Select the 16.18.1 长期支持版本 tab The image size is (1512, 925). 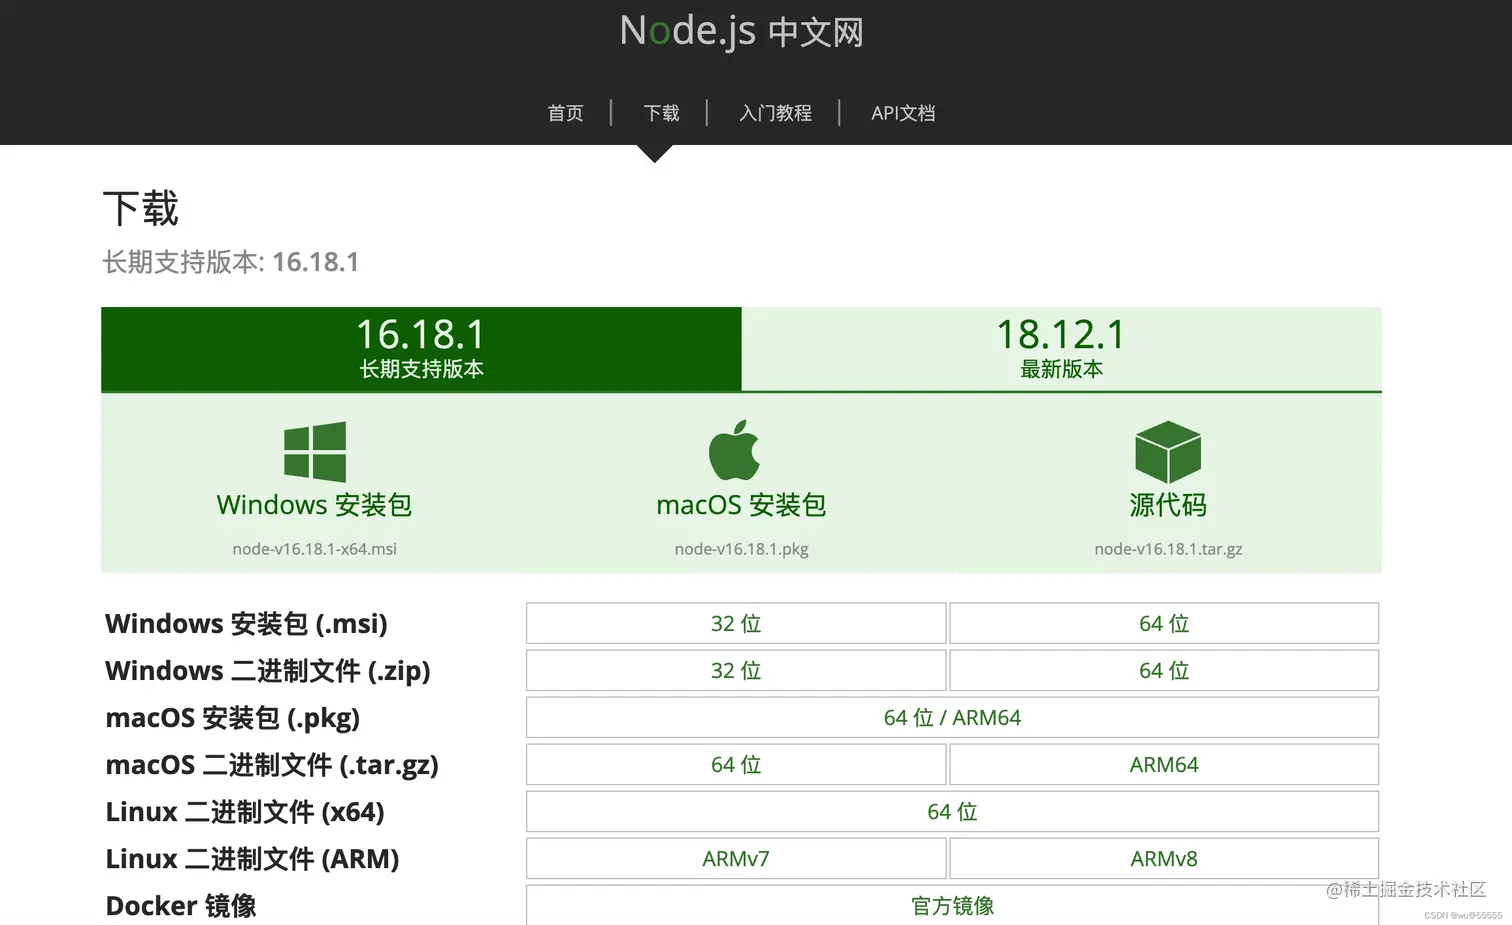[421, 348]
